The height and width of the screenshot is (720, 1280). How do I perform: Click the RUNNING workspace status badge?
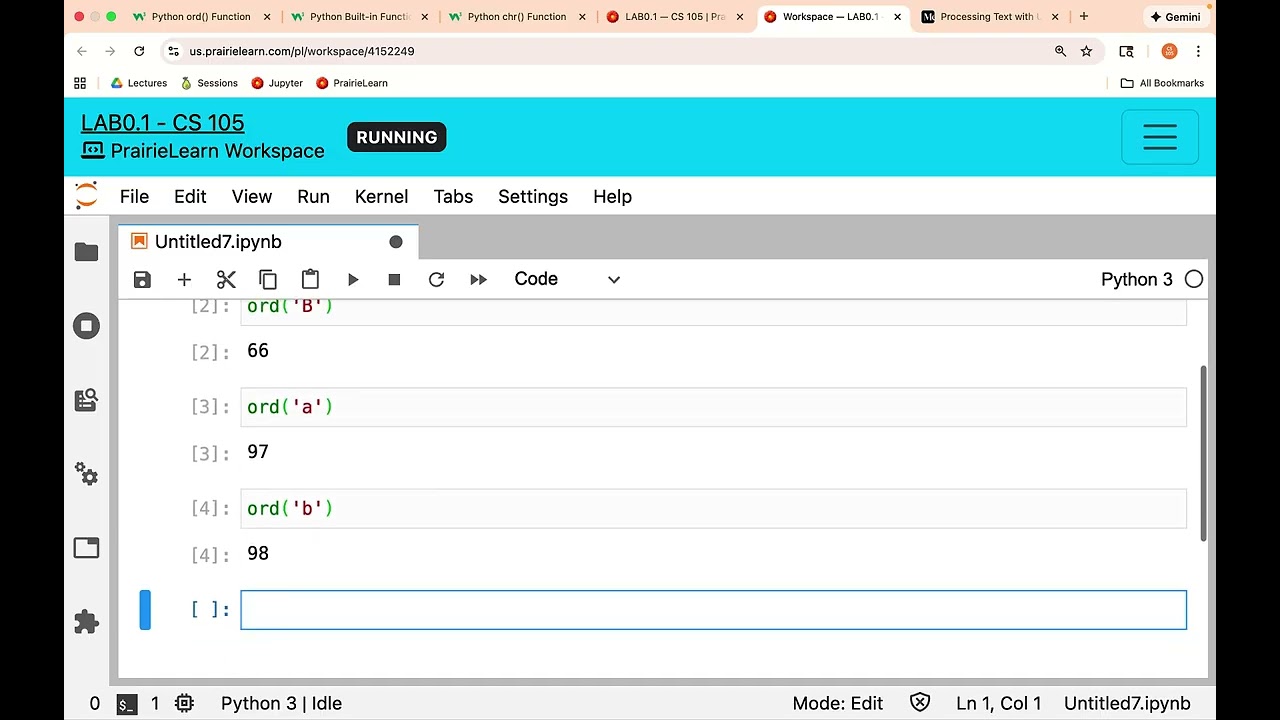[x=397, y=137]
